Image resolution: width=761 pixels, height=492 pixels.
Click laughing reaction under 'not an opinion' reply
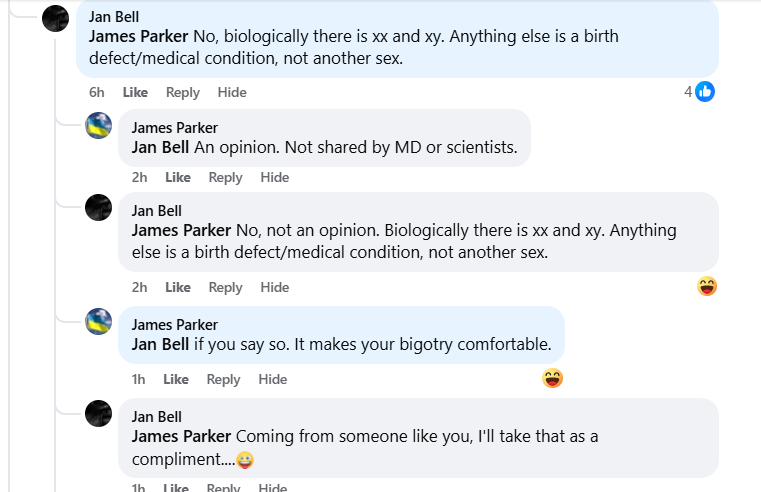(x=707, y=286)
